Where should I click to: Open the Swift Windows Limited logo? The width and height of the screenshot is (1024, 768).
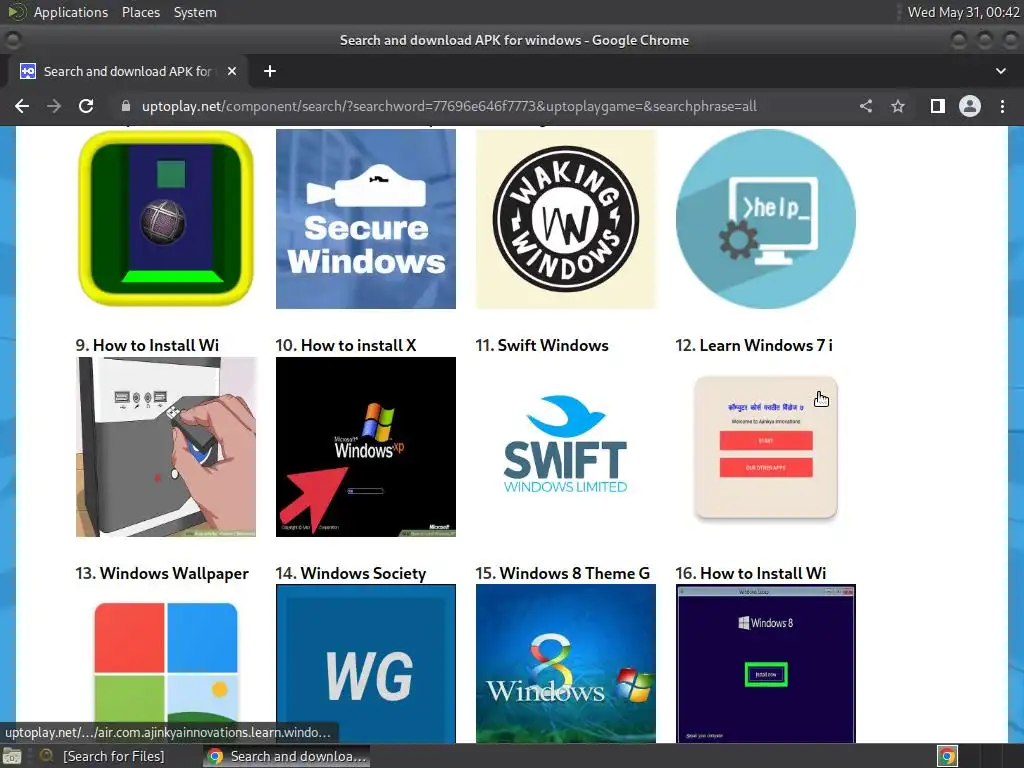pyautogui.click(x=566, y=447)
